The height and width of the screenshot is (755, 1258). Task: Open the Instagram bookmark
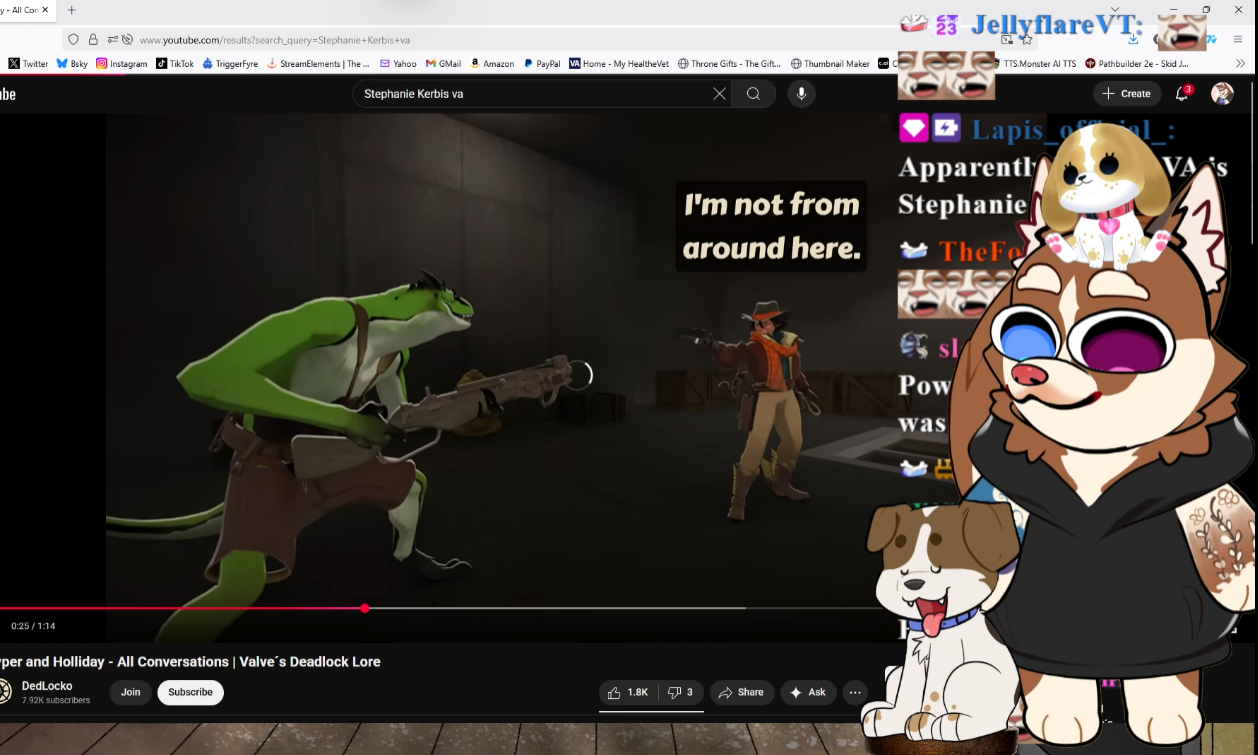tap(121, 64)
